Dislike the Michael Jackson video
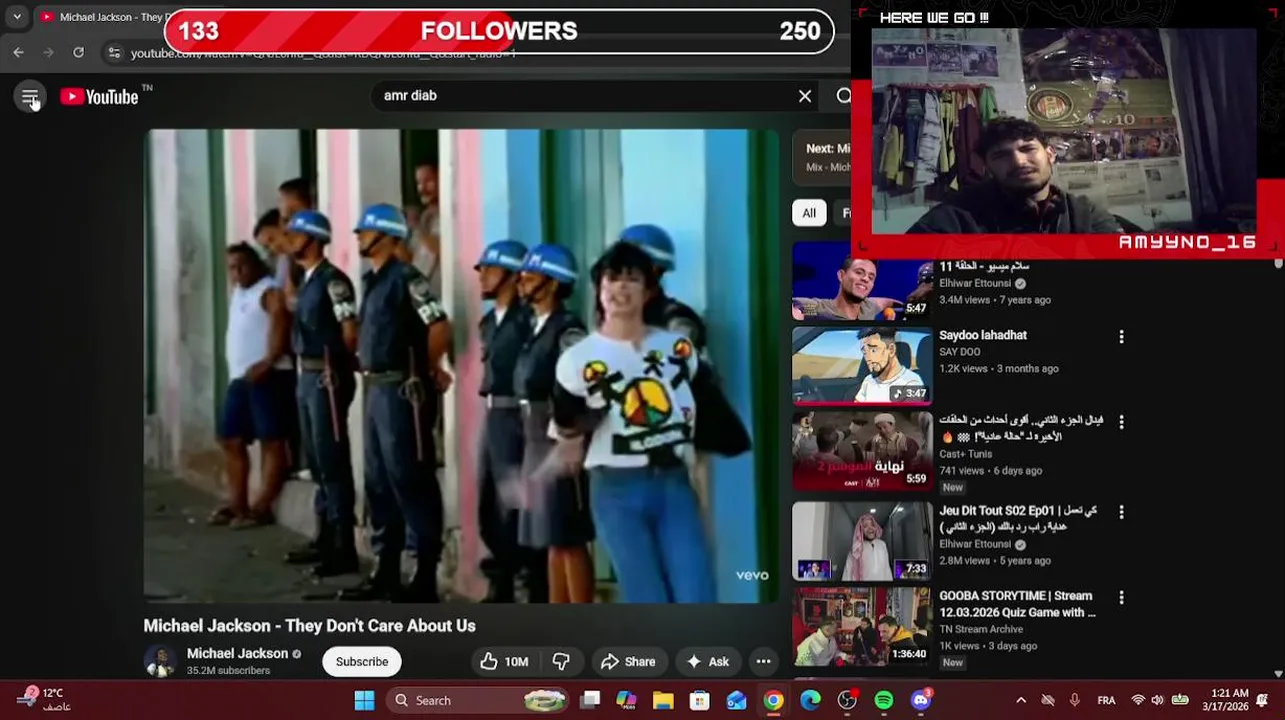 coord(561,661)
